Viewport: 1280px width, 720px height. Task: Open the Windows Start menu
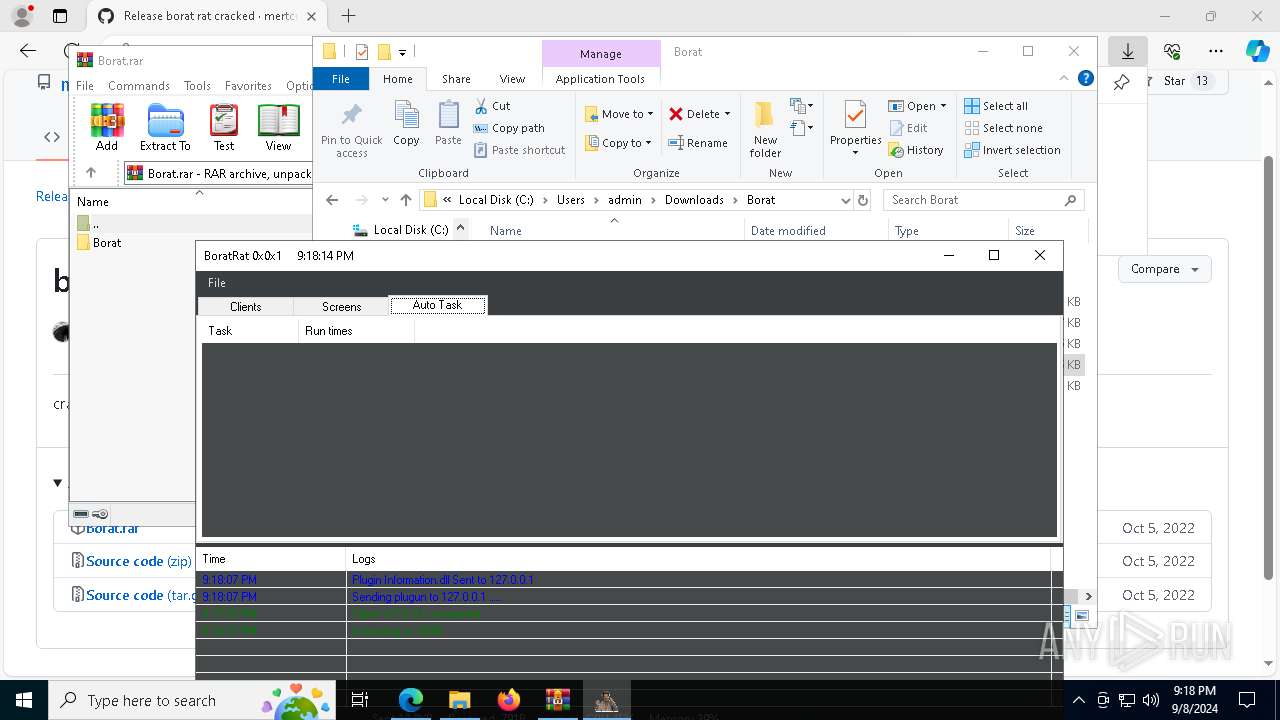point(23,700)
